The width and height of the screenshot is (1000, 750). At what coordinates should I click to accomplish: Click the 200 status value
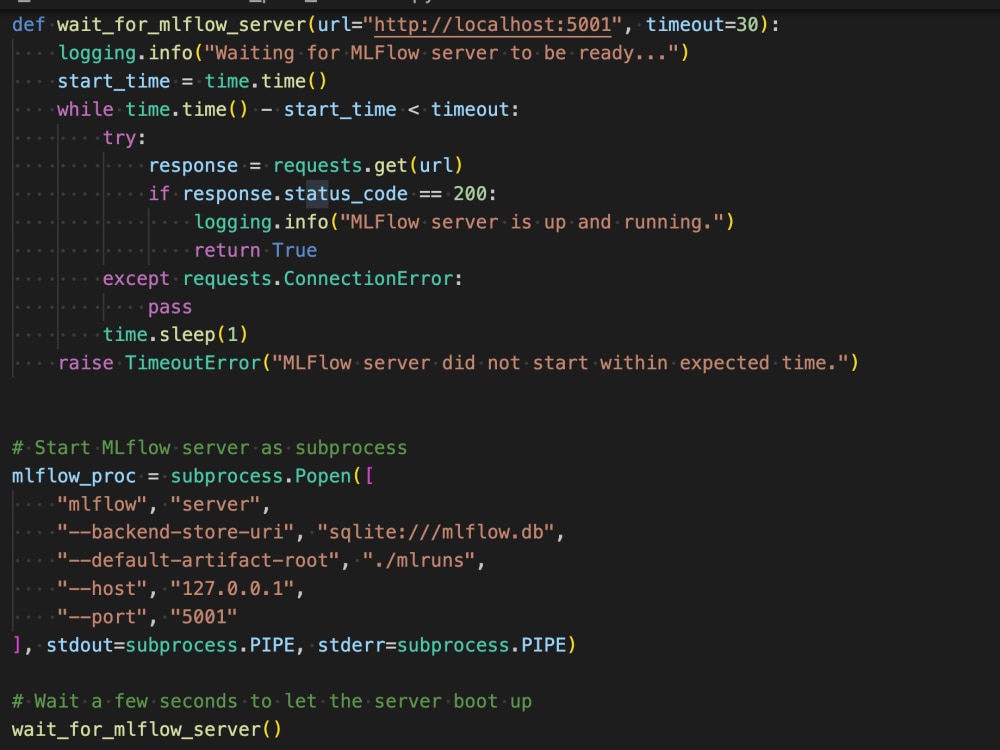click(x=470, y=193)
